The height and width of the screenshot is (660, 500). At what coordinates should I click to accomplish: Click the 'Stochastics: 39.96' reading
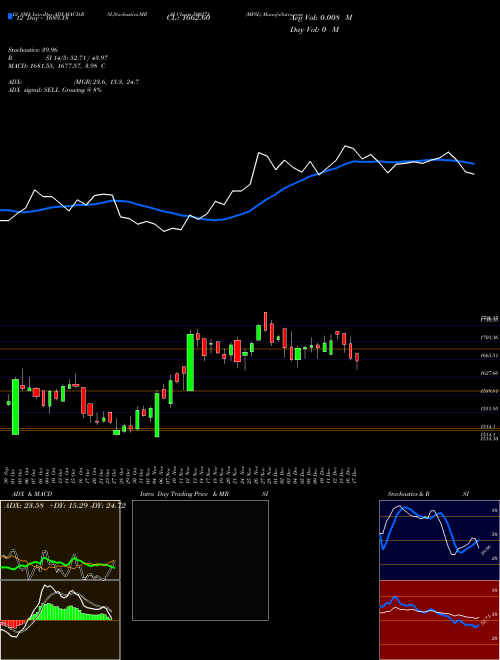point(32,50)
